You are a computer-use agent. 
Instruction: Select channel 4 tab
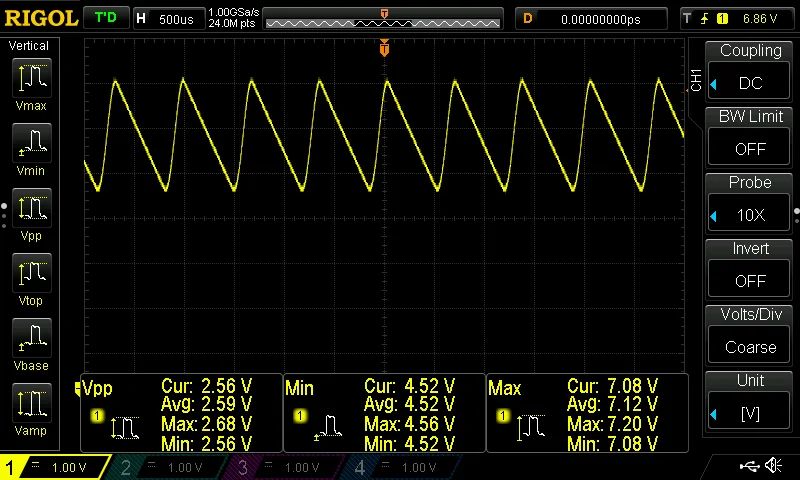point(401,467)
